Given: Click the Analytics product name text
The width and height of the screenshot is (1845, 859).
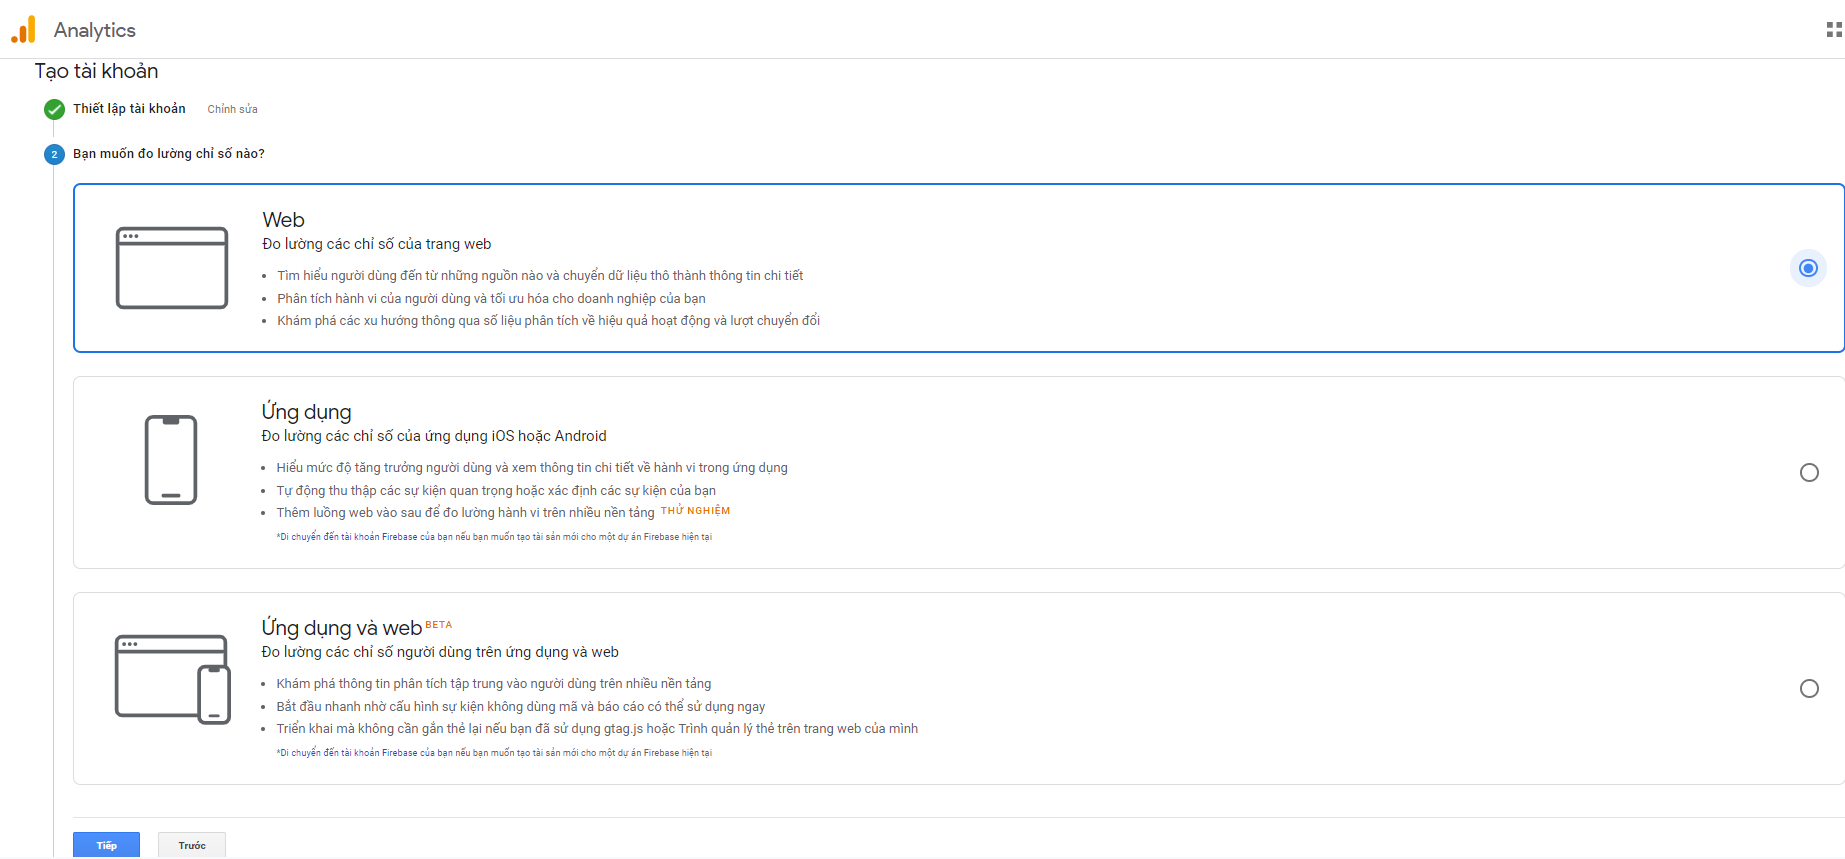Looking at the screenshot, I should click(95, 30).
